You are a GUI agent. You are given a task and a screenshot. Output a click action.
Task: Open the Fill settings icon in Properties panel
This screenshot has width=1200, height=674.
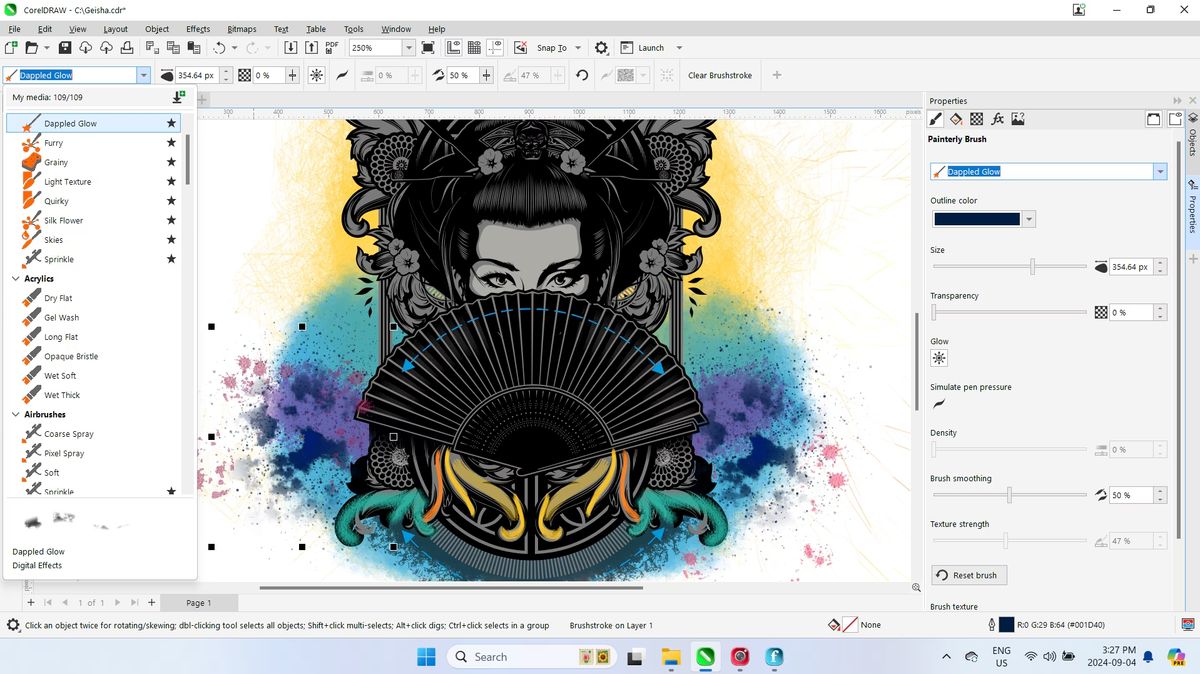(x=955, y=118)
